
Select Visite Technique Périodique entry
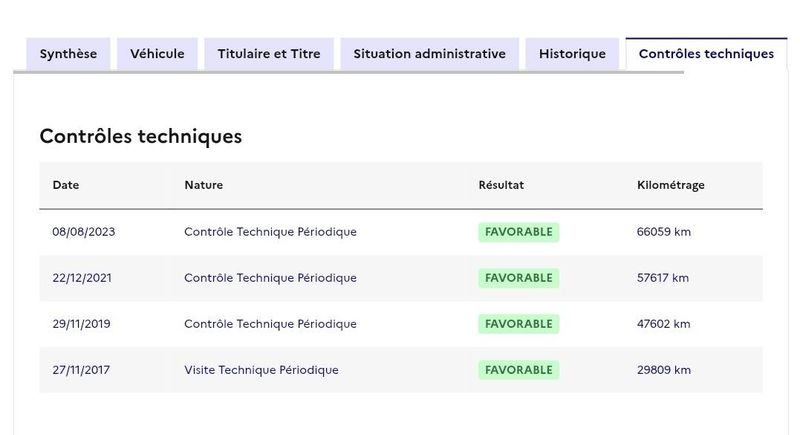[x=261, y=370]
